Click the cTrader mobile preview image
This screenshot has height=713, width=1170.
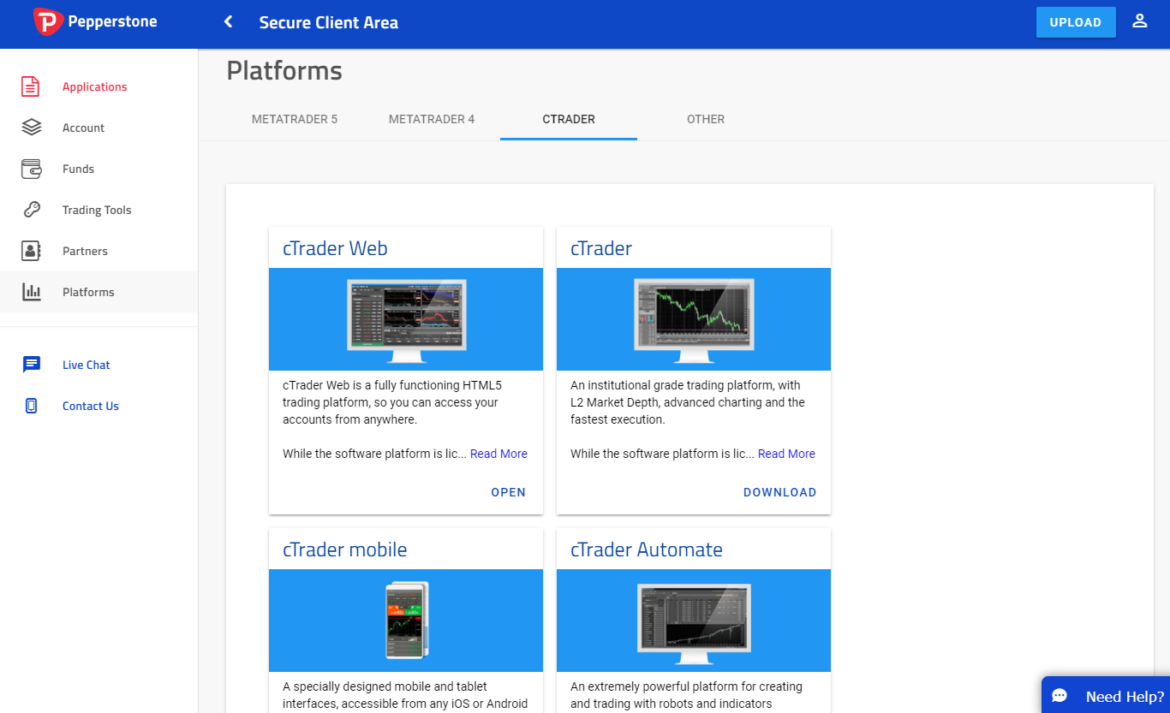[x=405, y=620]
